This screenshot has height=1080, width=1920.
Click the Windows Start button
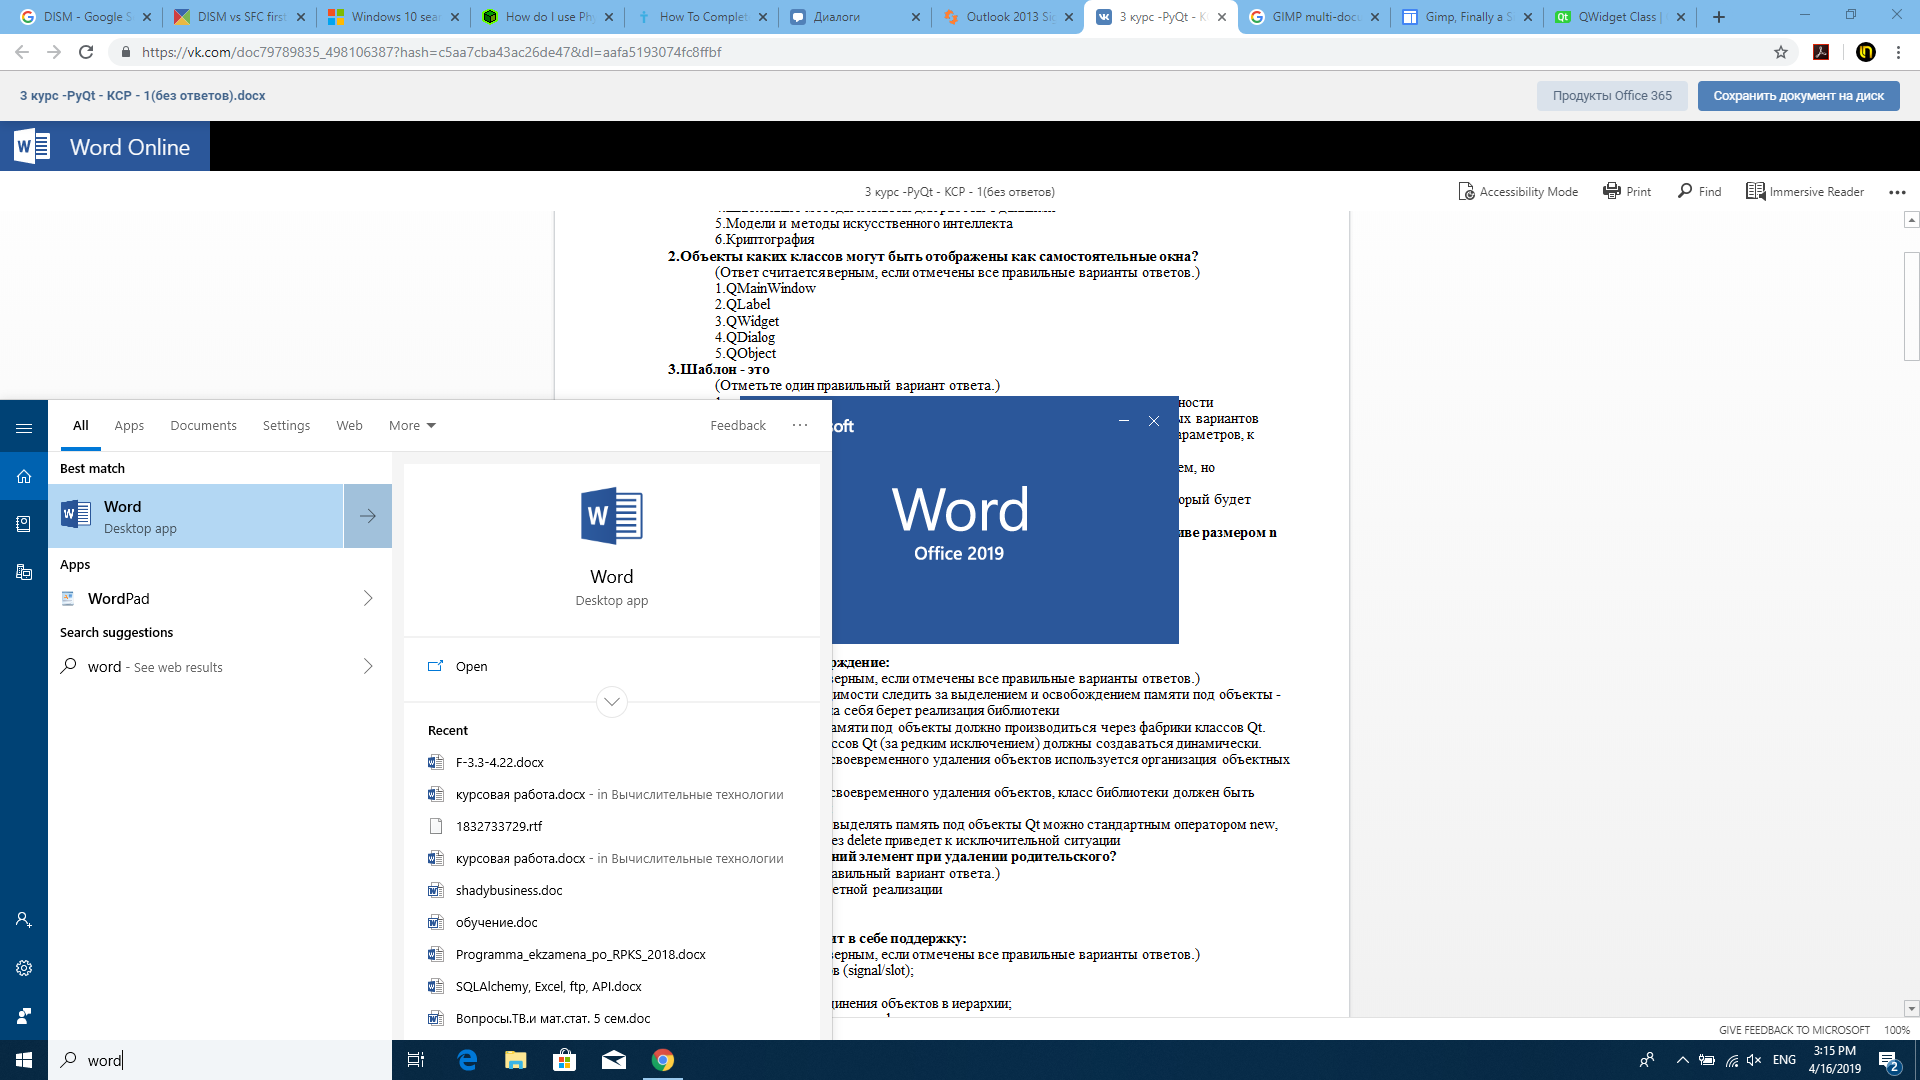click(x=24, y=1060)
